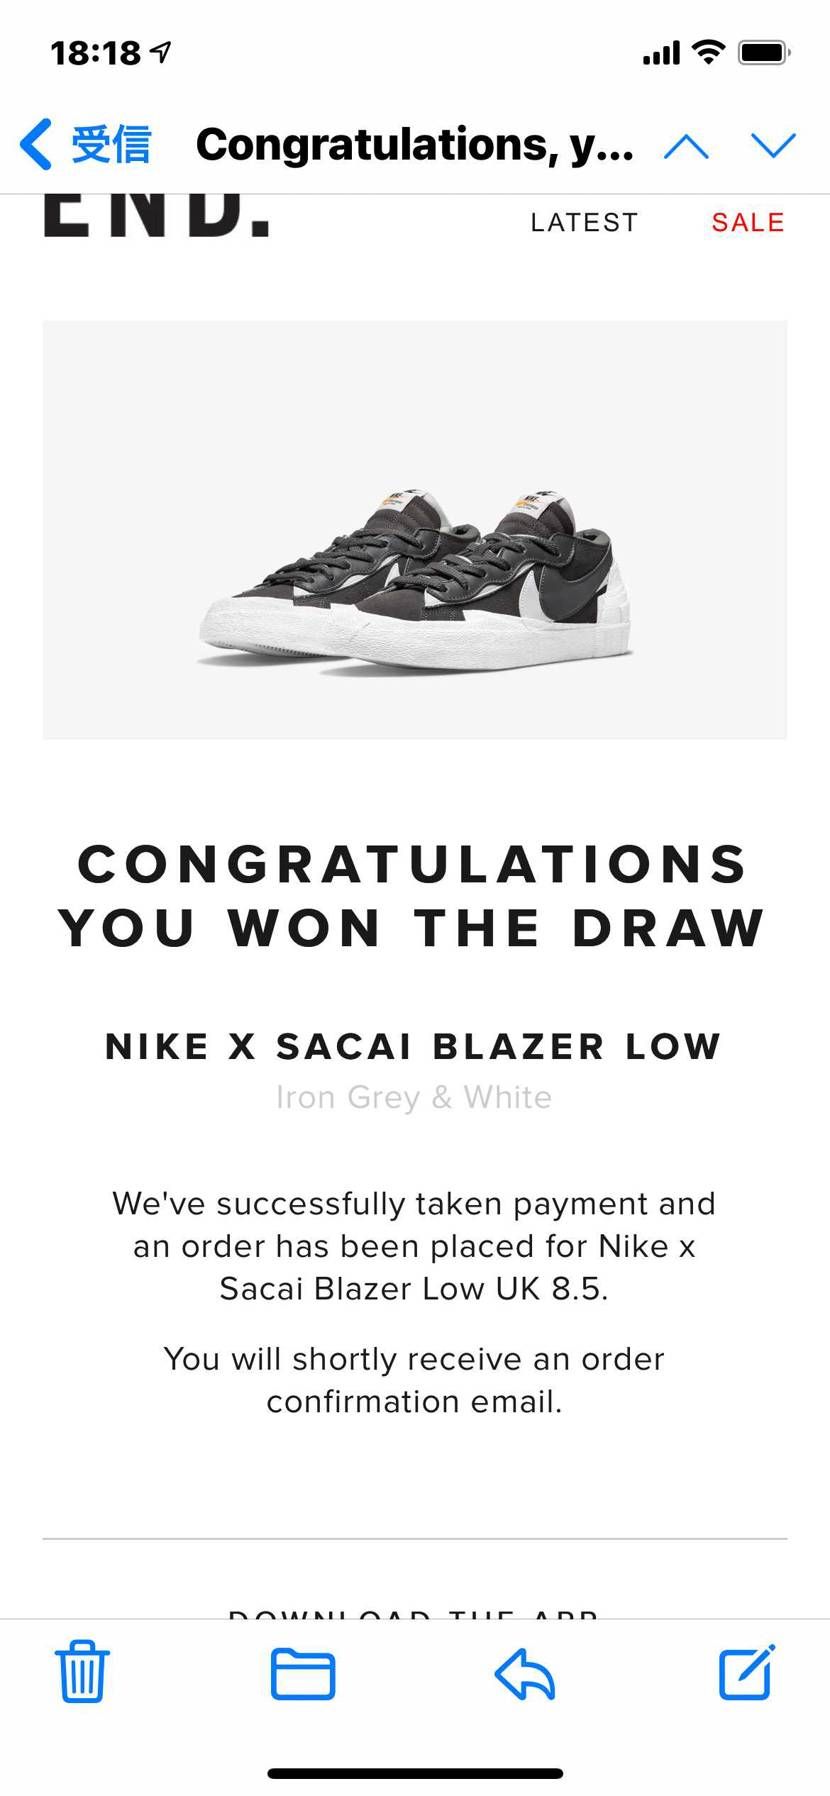Tap the Wi-Fi status icon
Image resolution: width=830 pixels, height=1796 pixels.
[x=708, y=52]
